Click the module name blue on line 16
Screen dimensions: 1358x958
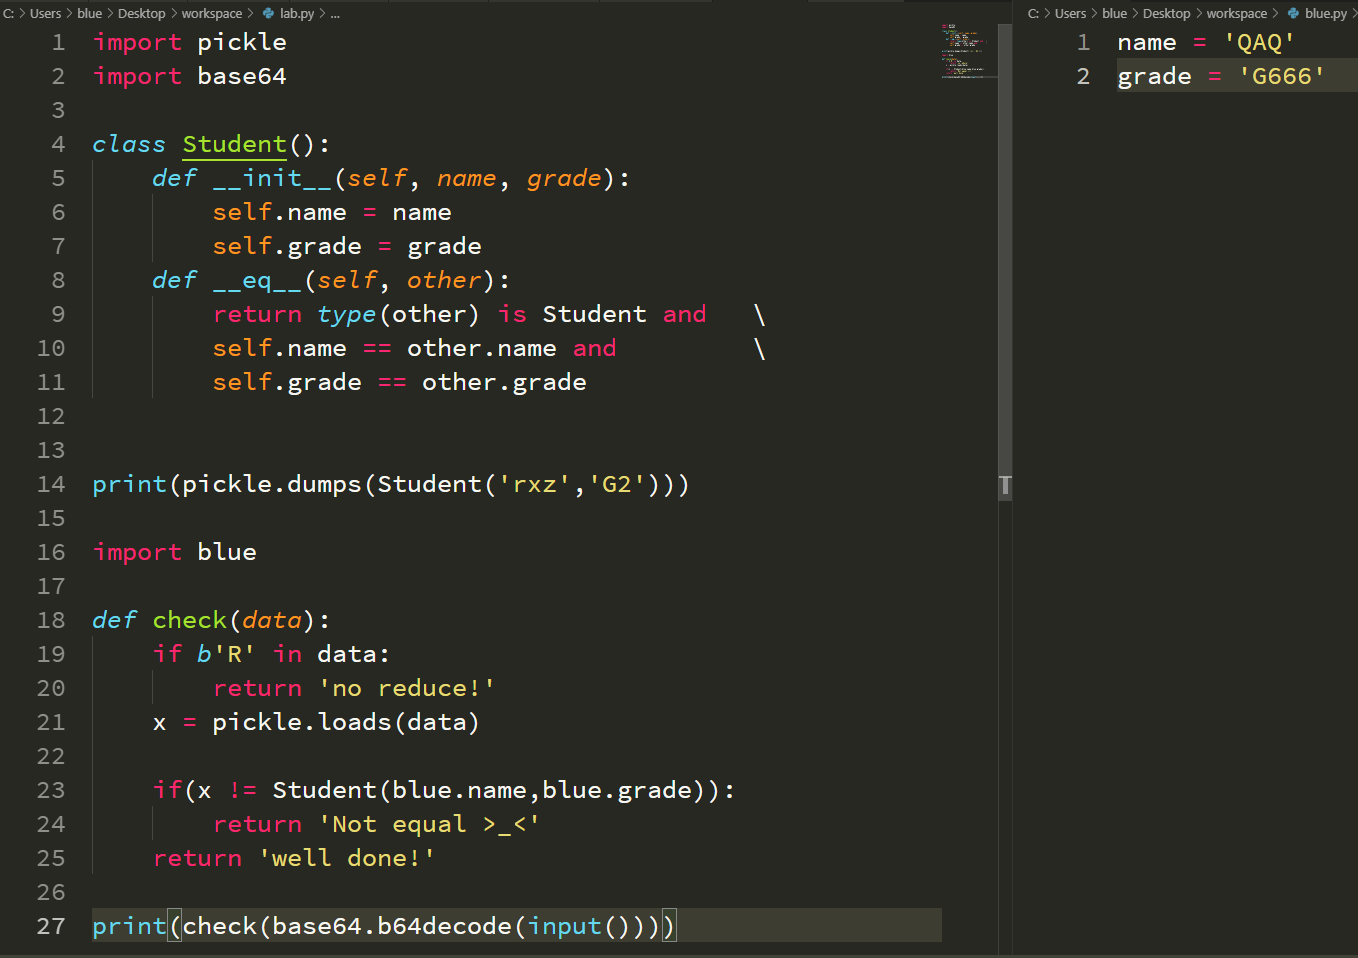[227, 552]
